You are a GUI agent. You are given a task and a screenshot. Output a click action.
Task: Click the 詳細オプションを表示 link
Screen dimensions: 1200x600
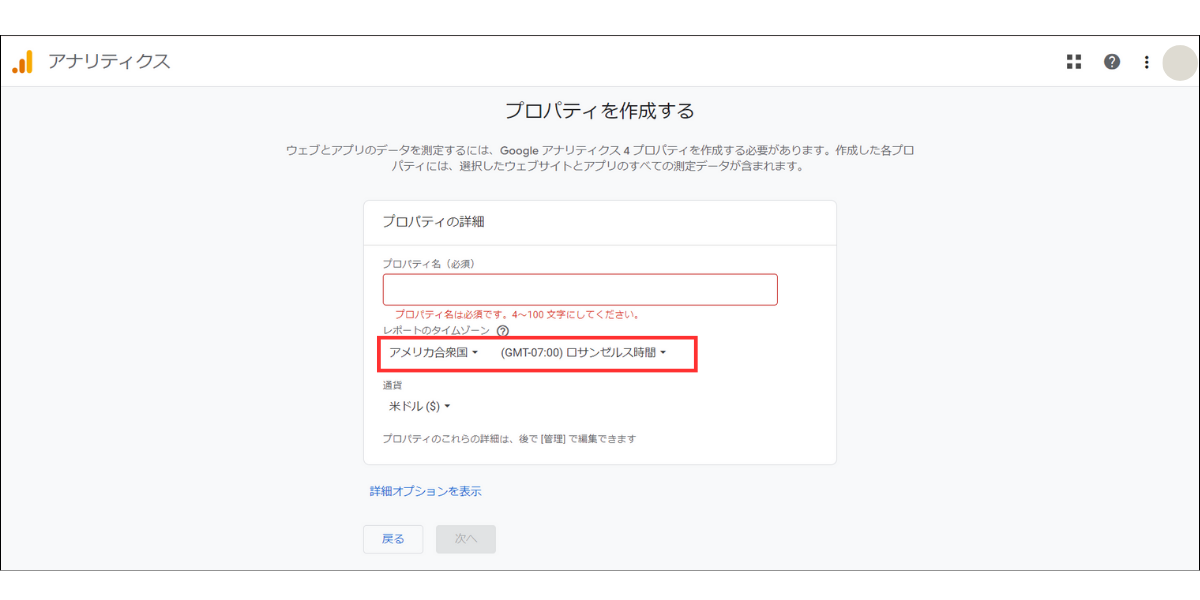426,491
